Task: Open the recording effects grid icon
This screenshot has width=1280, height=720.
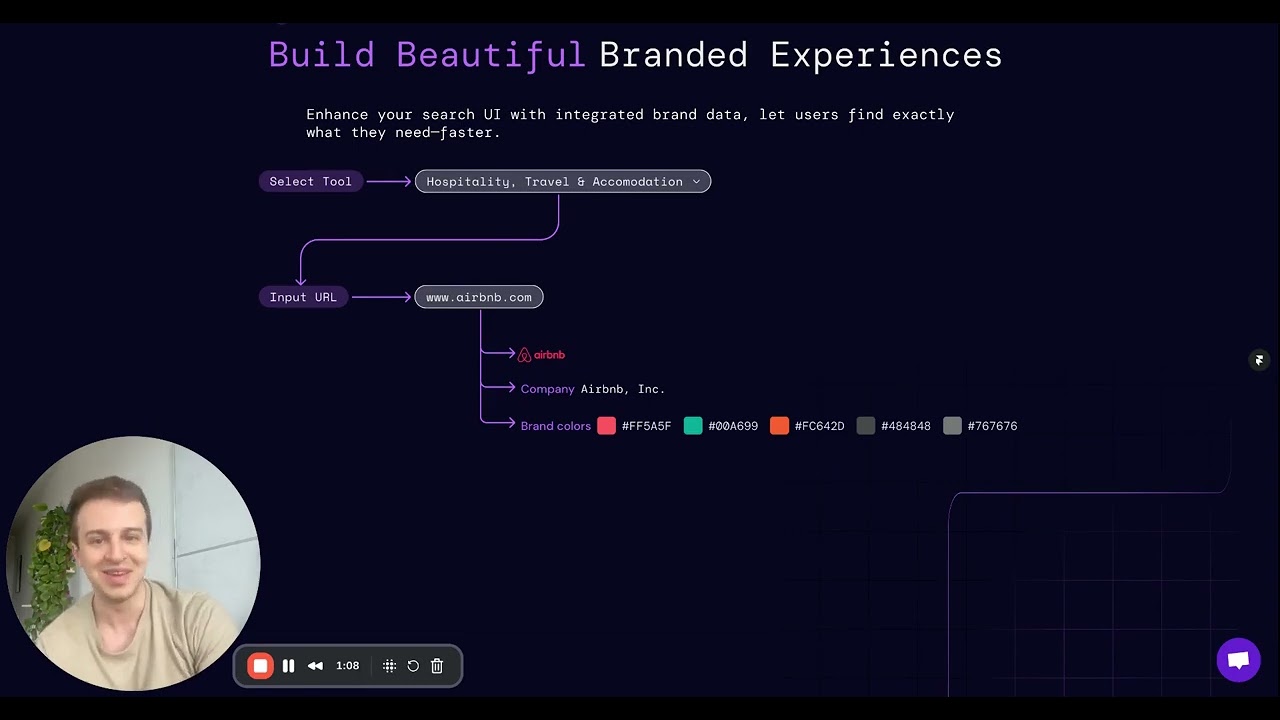Action: (389, 666)
